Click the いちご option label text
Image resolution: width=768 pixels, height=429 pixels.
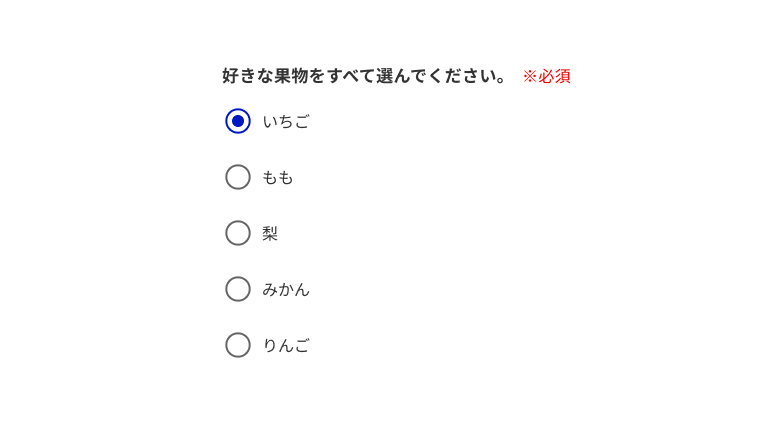(286, 122)
